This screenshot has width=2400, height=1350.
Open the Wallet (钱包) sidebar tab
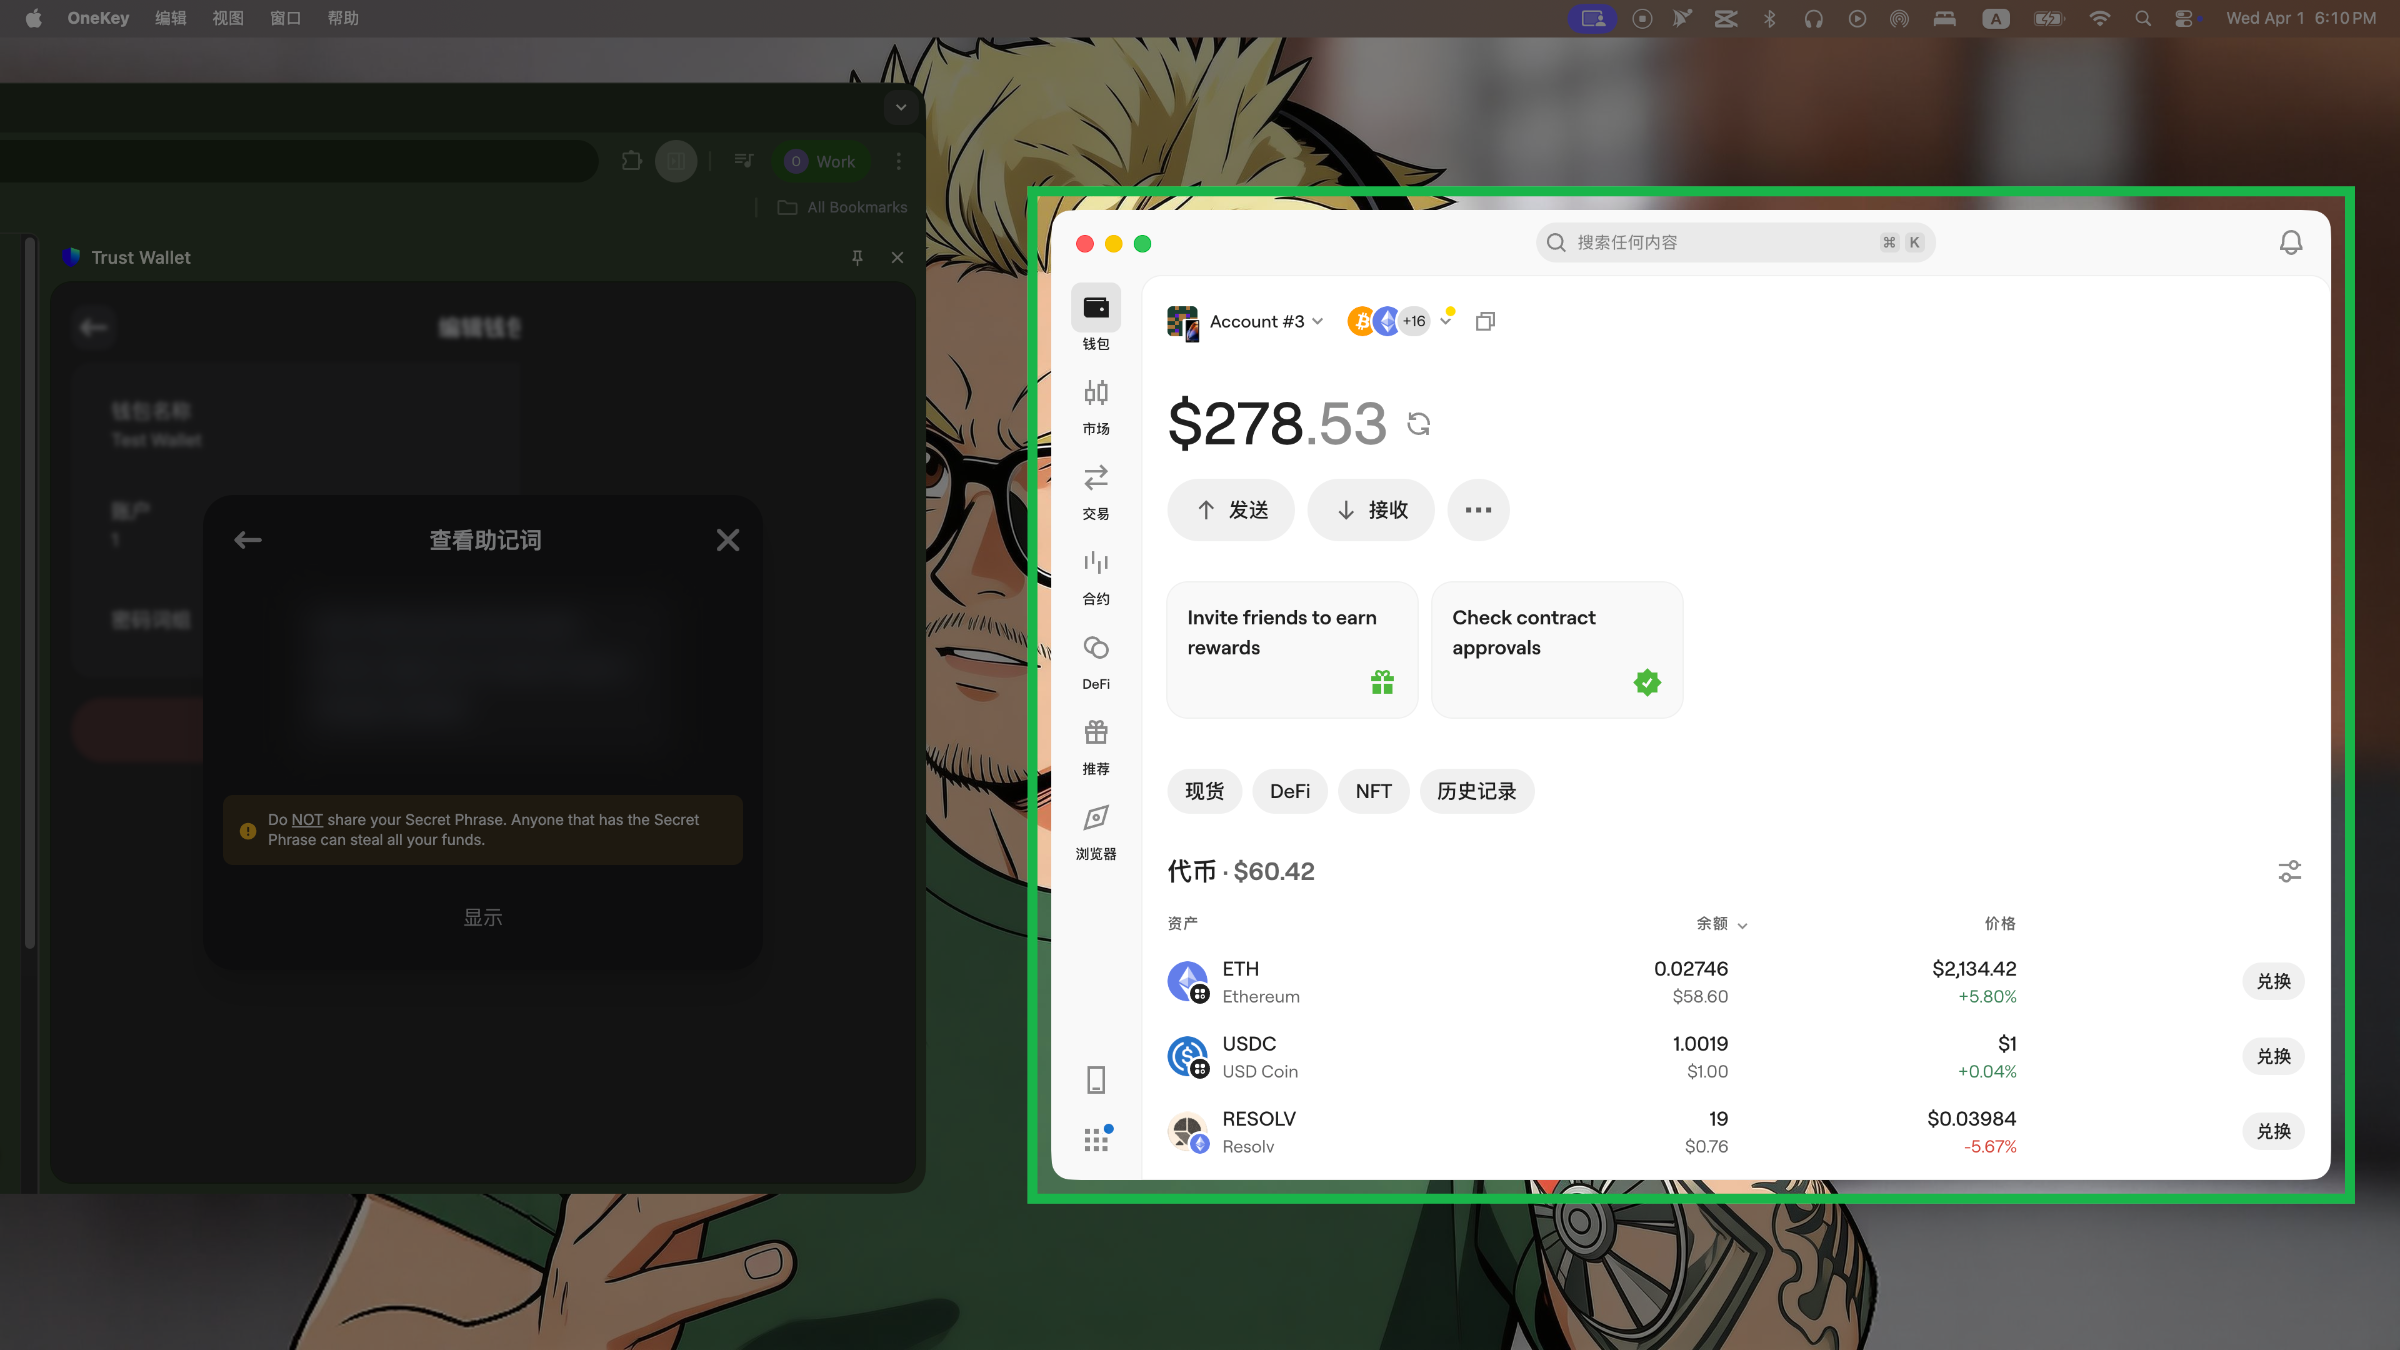[1096, 318]
